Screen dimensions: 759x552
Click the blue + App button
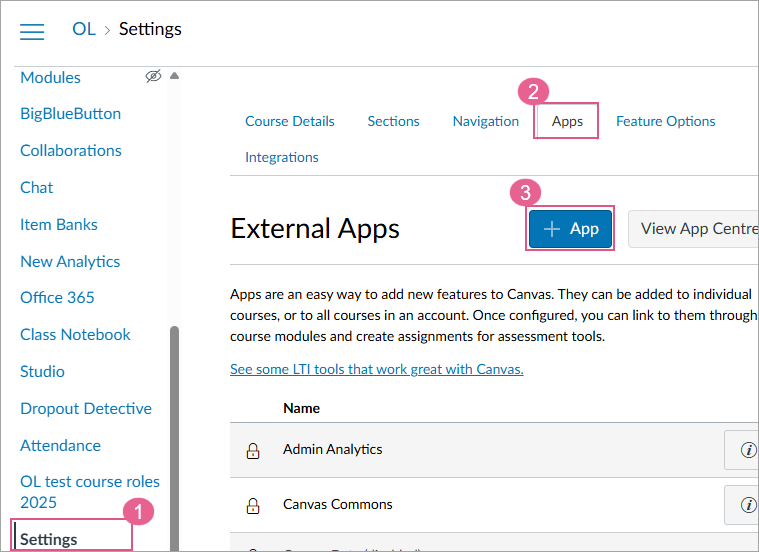(x=570, y=229)
